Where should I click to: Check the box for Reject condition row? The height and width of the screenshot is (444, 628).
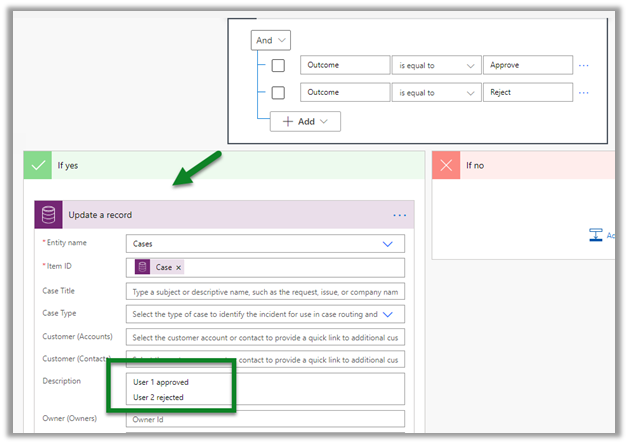(279, 93)
